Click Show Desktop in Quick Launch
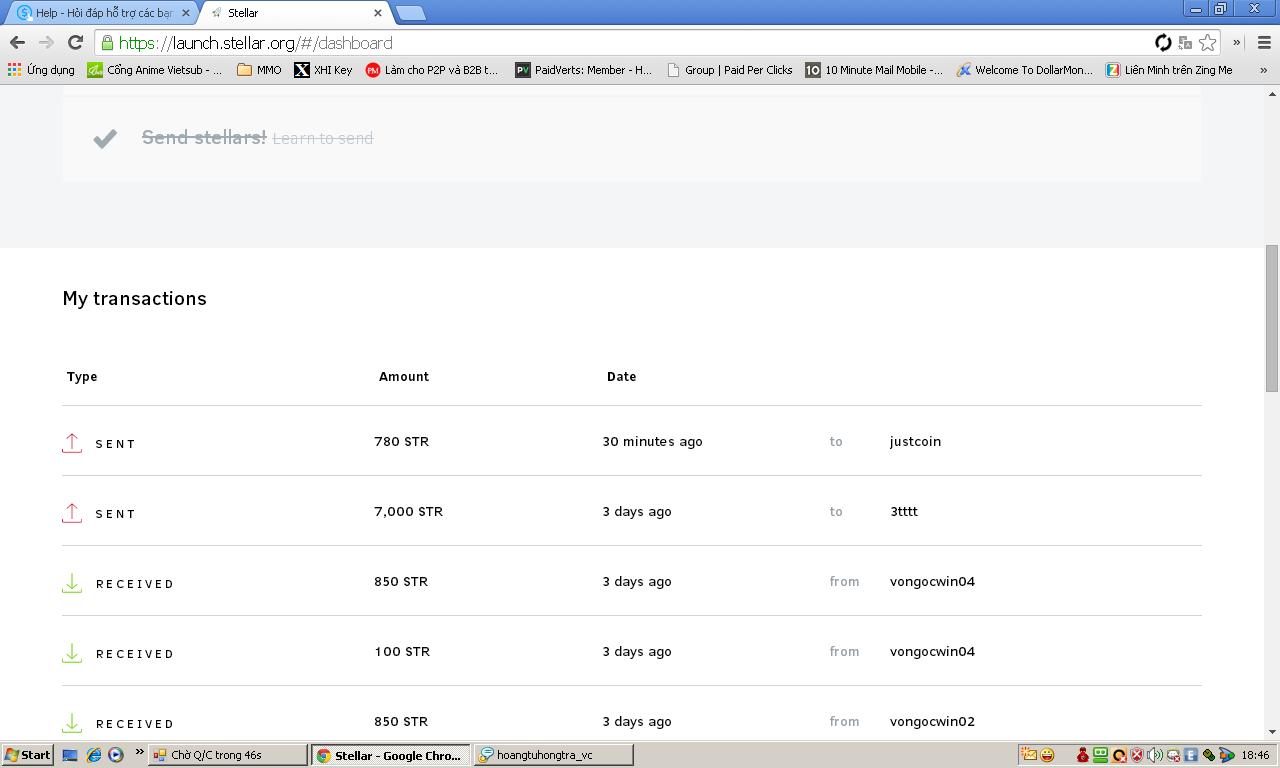The image size is (1280, 768). click(x=70, y=755)
